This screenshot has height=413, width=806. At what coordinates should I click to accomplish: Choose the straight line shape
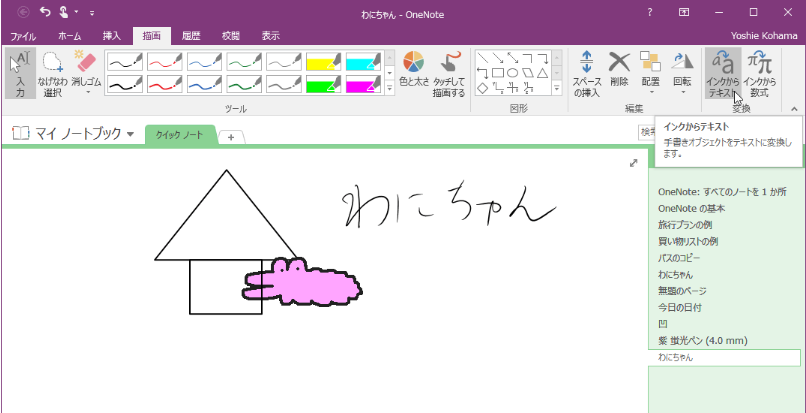482,58
